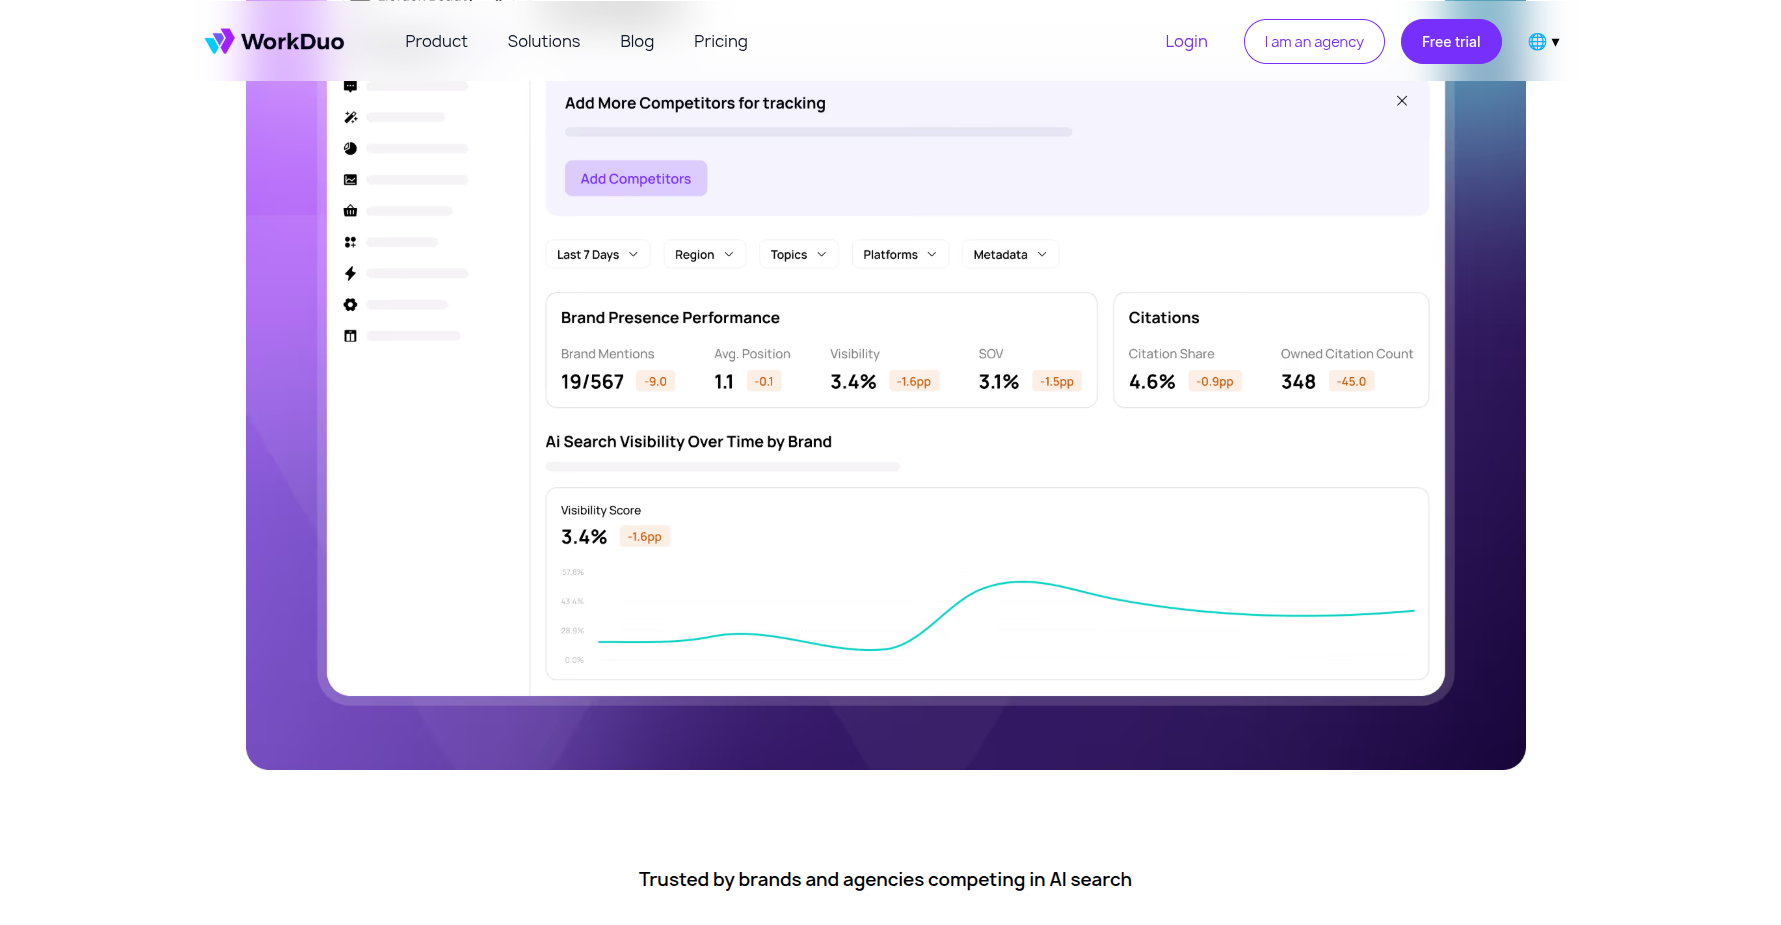Click the -0.1 Avg. Position badge

tap(764, 381)
